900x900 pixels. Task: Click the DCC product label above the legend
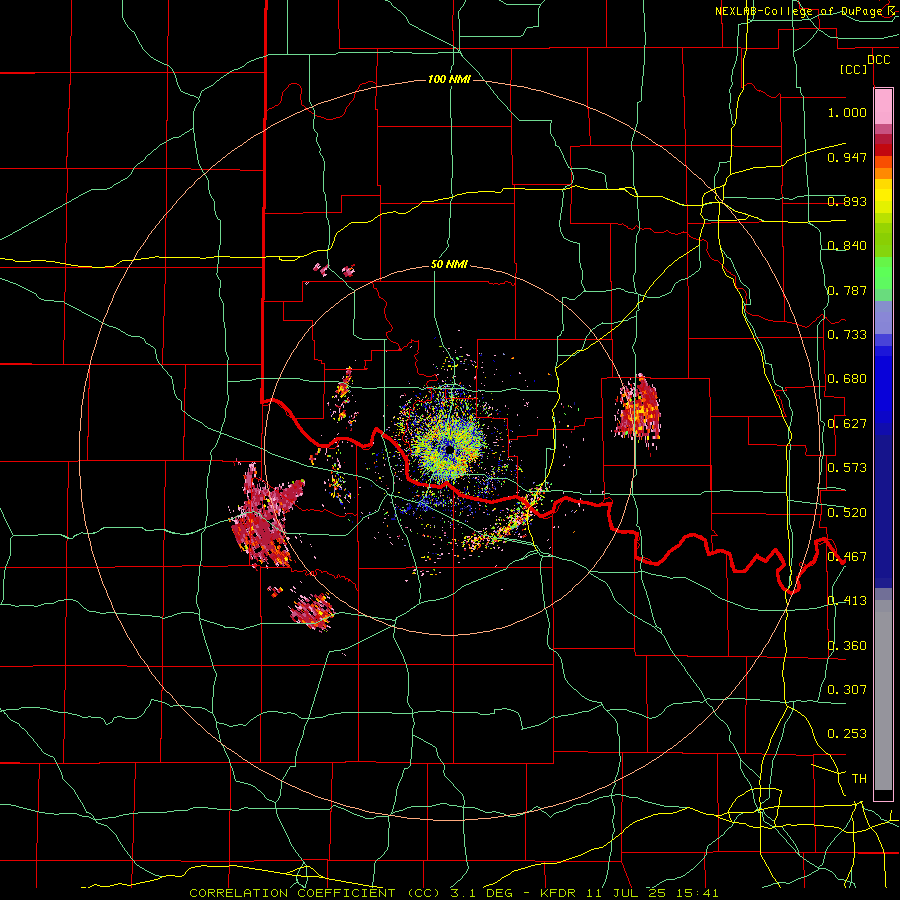point(878,60)
